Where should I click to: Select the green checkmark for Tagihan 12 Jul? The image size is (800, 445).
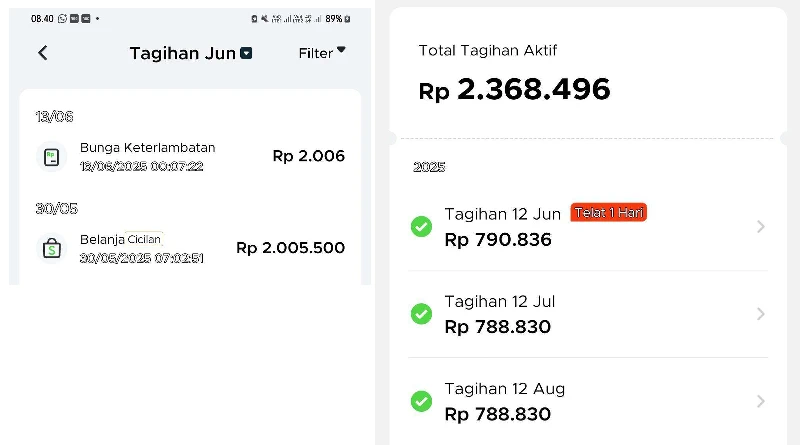pos(421,314)
